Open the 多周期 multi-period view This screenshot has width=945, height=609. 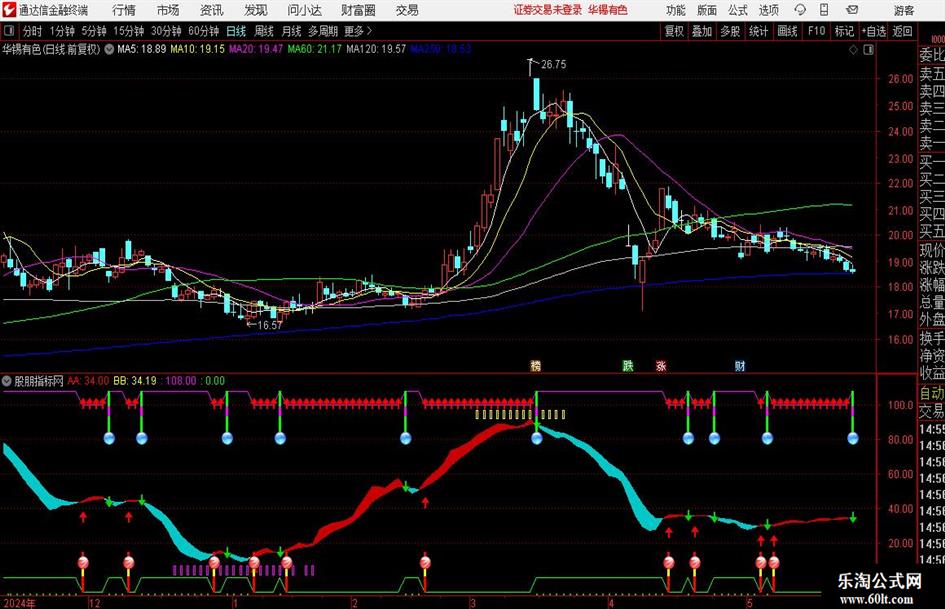(x=323, y=31)
